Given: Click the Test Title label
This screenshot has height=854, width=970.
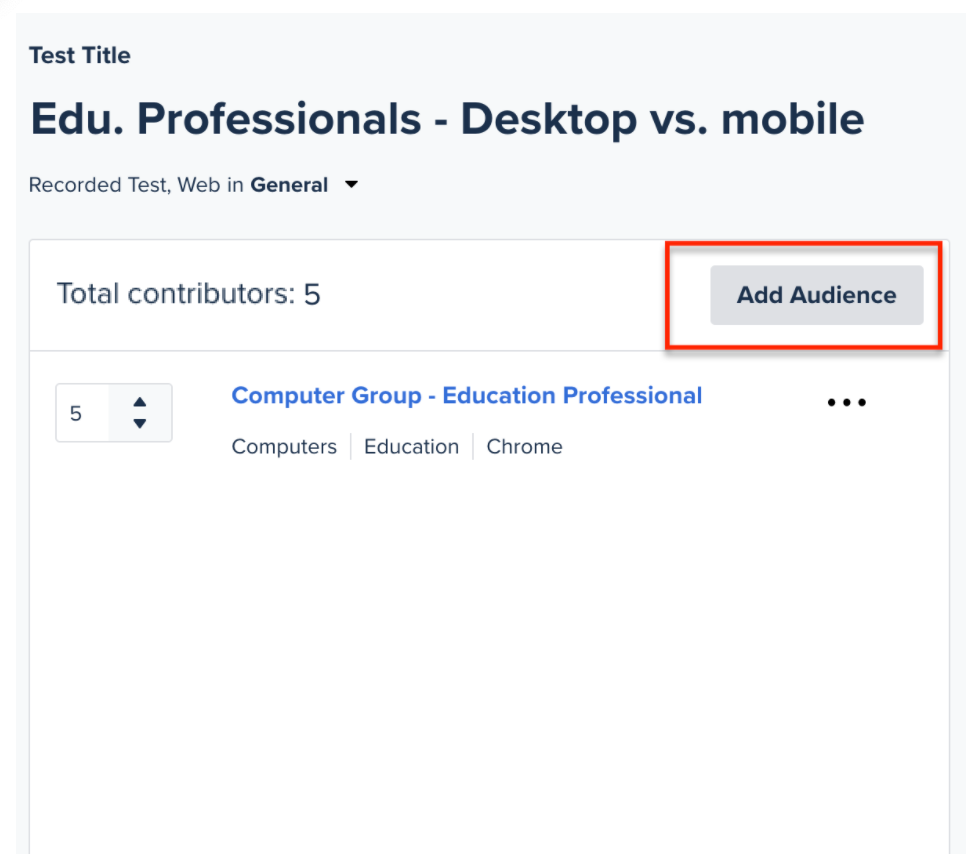Looking at the screenshot, I should point(79,55).
